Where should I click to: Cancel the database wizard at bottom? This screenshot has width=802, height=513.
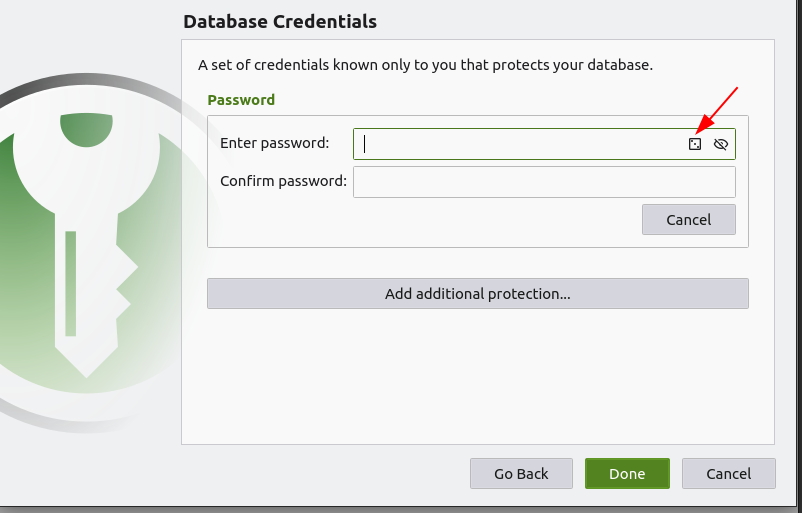click(x=728, y=473)
